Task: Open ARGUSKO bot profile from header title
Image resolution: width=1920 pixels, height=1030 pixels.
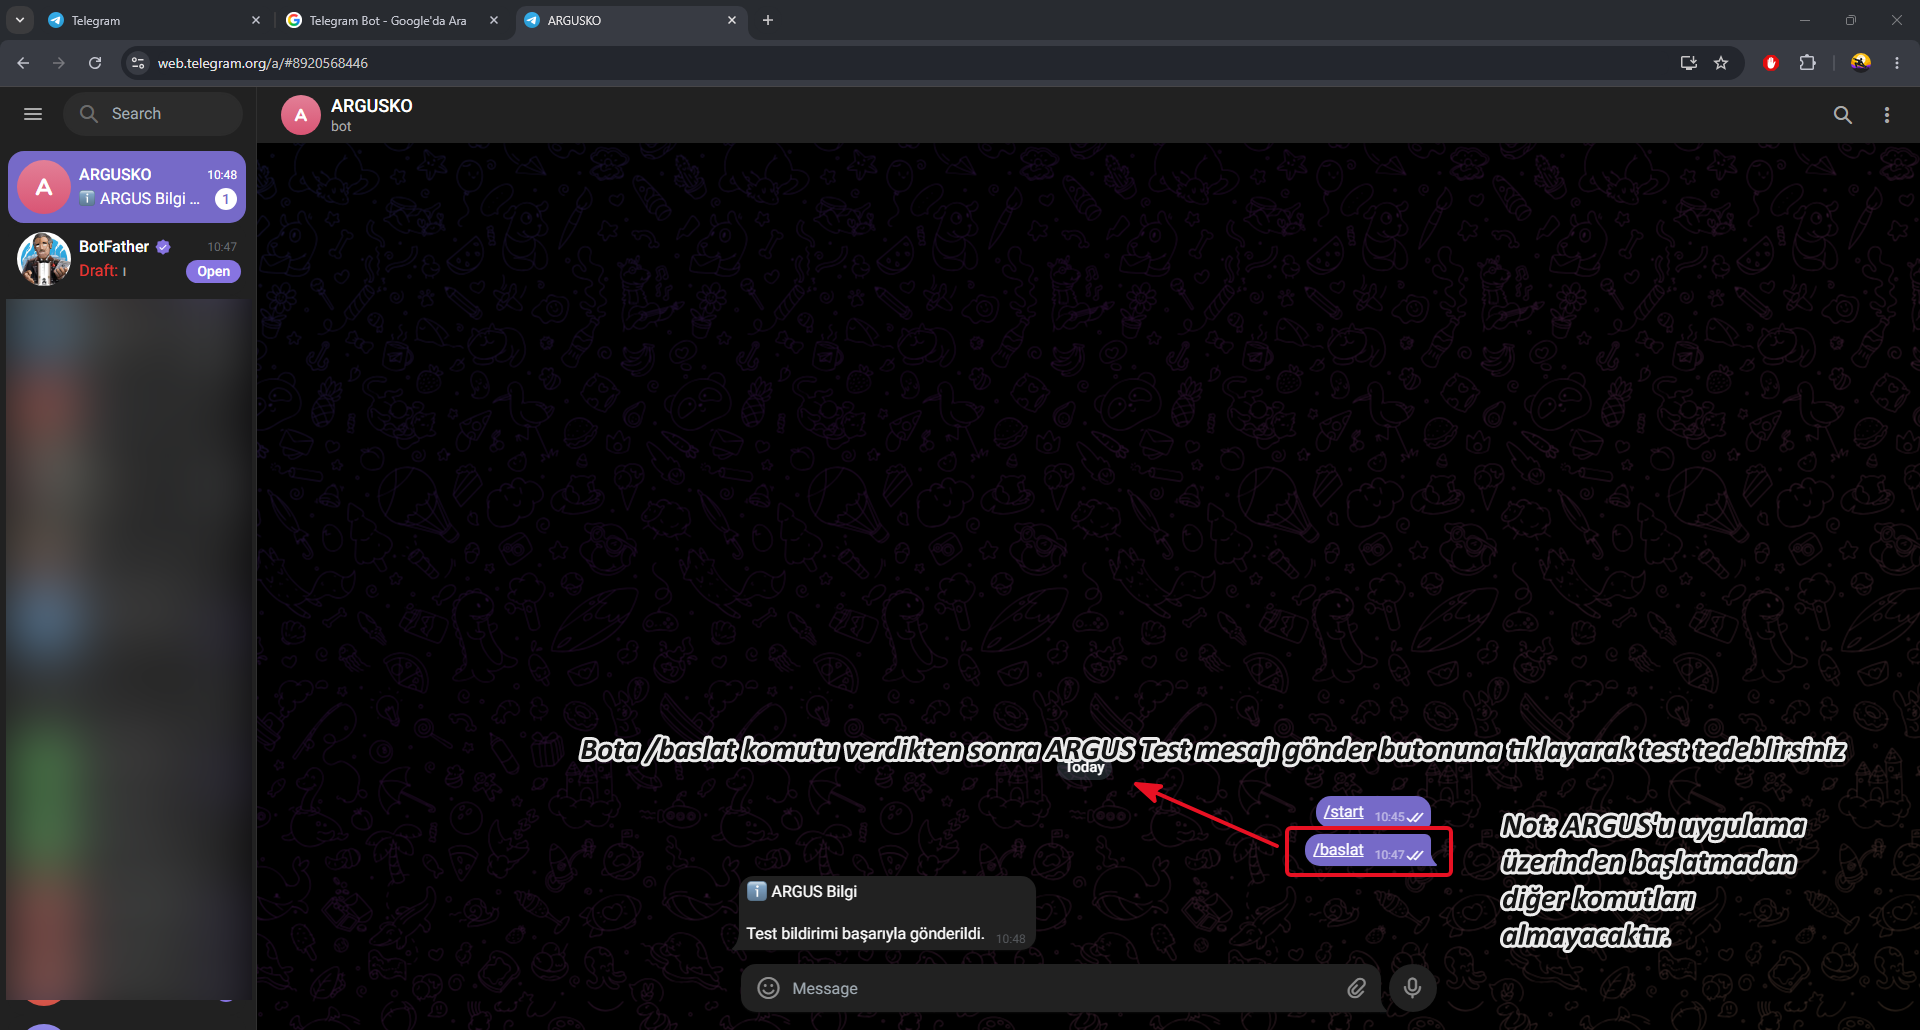Action: (x=371, y=106)
